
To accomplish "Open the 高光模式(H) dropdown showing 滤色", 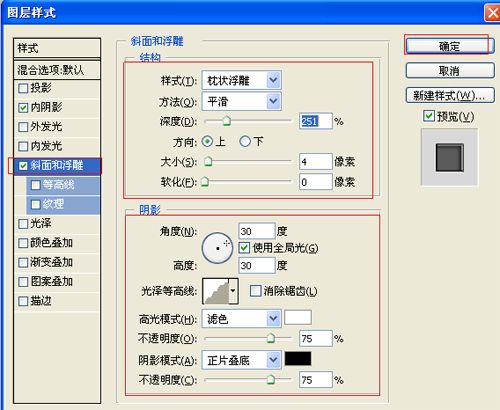I will tap(241, 319).
